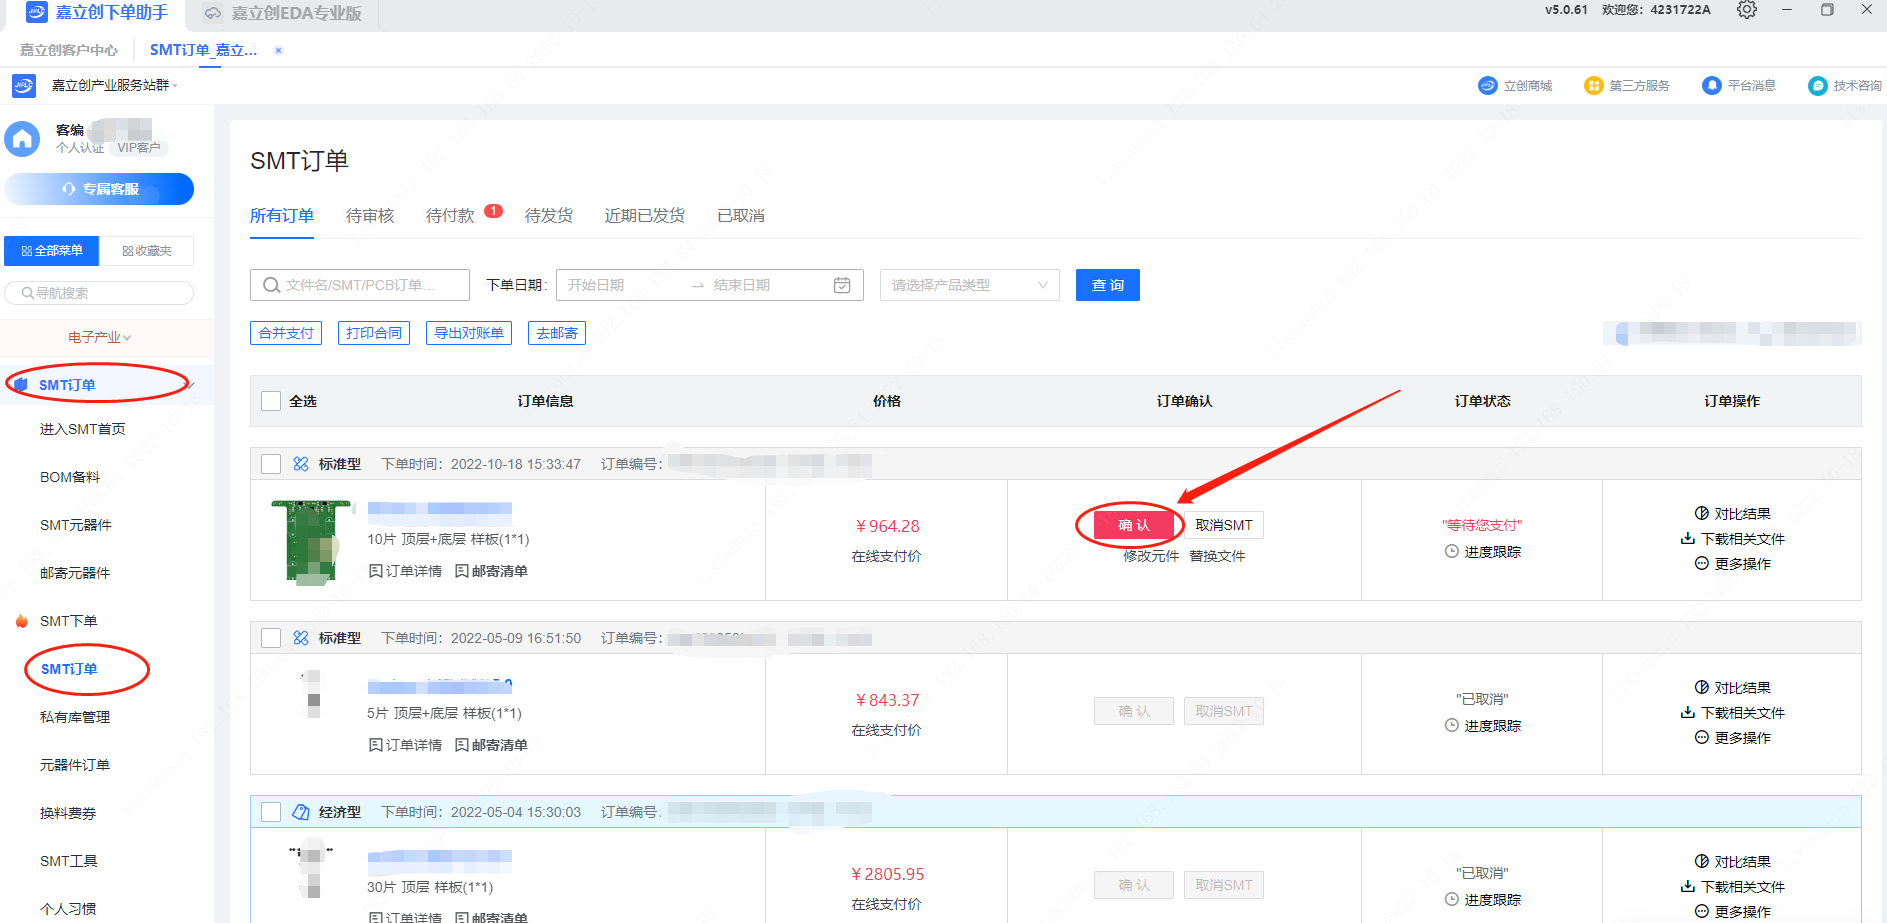
Task: Click the home icon in sidebar
Action: [22, 139]
